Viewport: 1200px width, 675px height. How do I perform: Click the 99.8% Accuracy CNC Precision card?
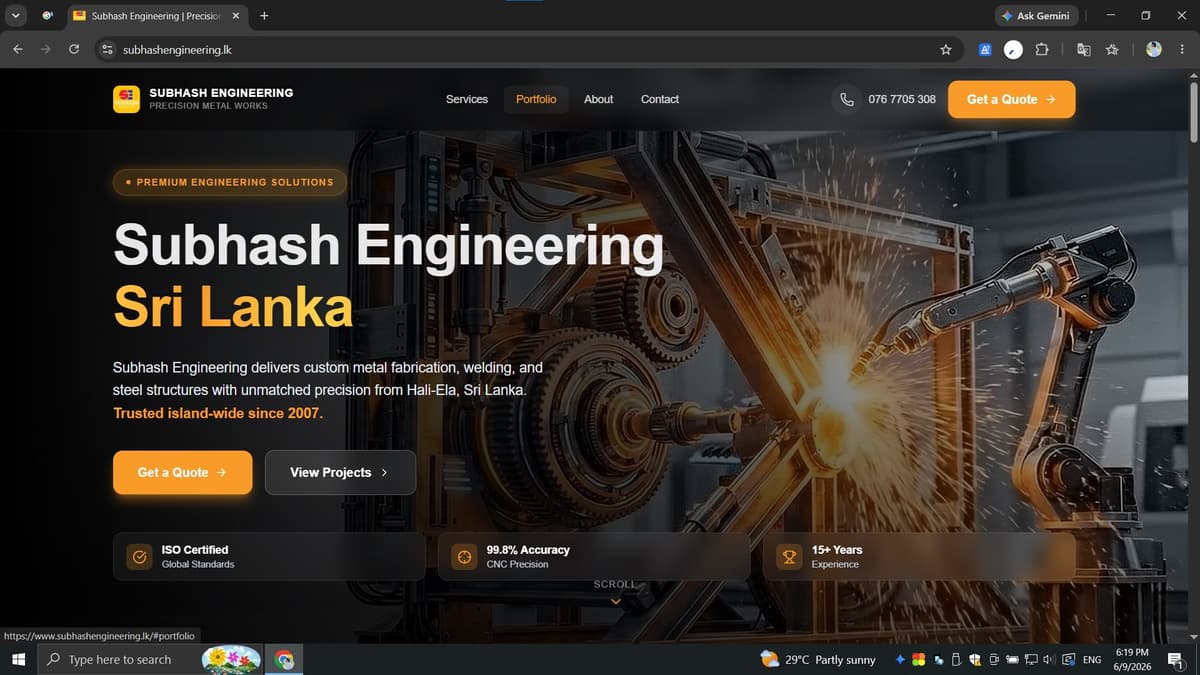pos(594,557)
